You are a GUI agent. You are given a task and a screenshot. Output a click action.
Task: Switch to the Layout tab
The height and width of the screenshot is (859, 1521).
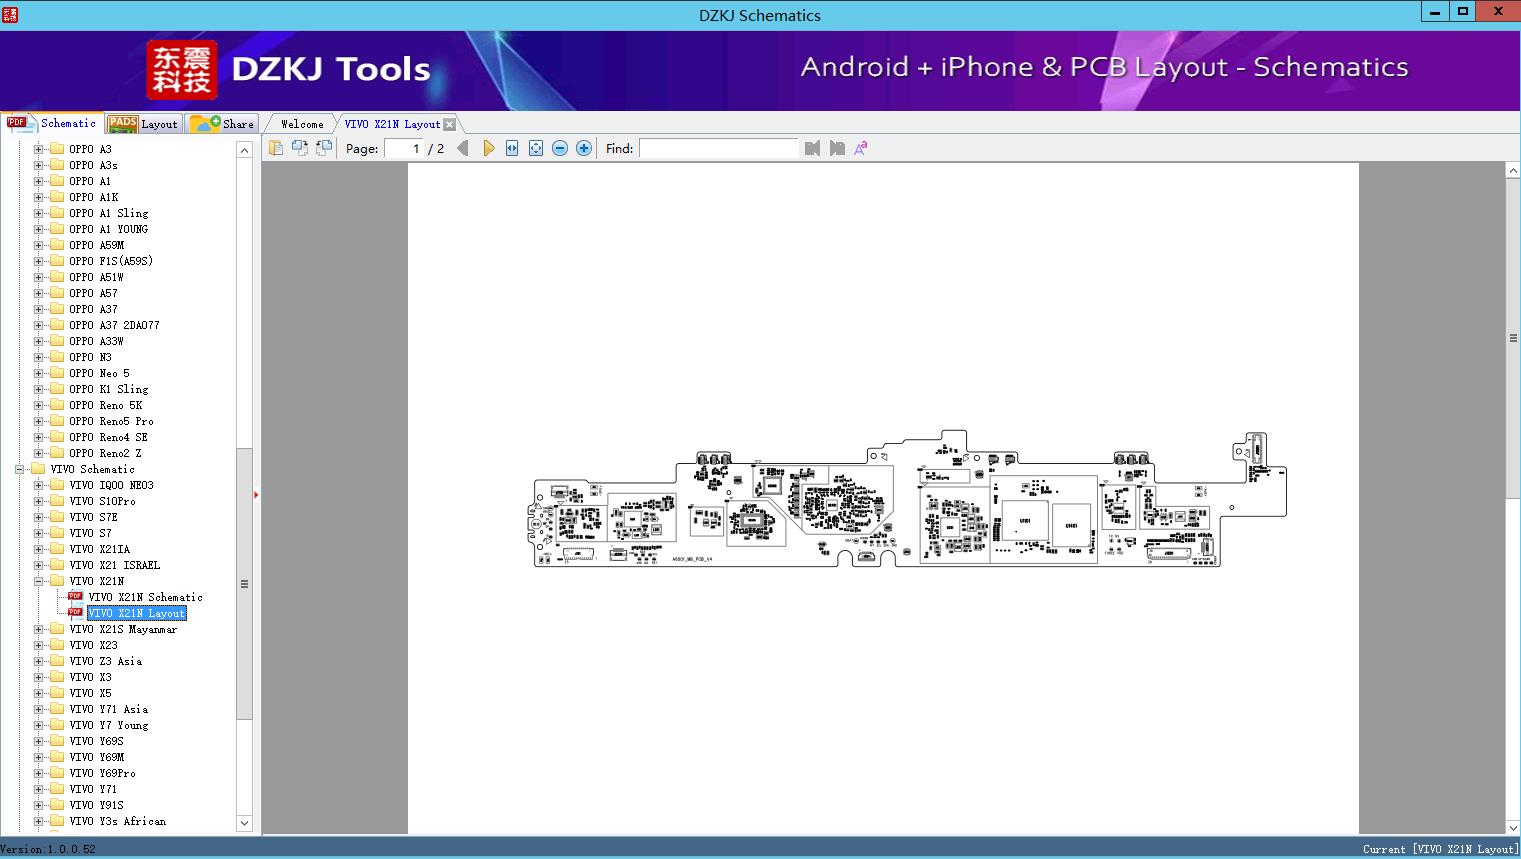(x=144, y=124)
